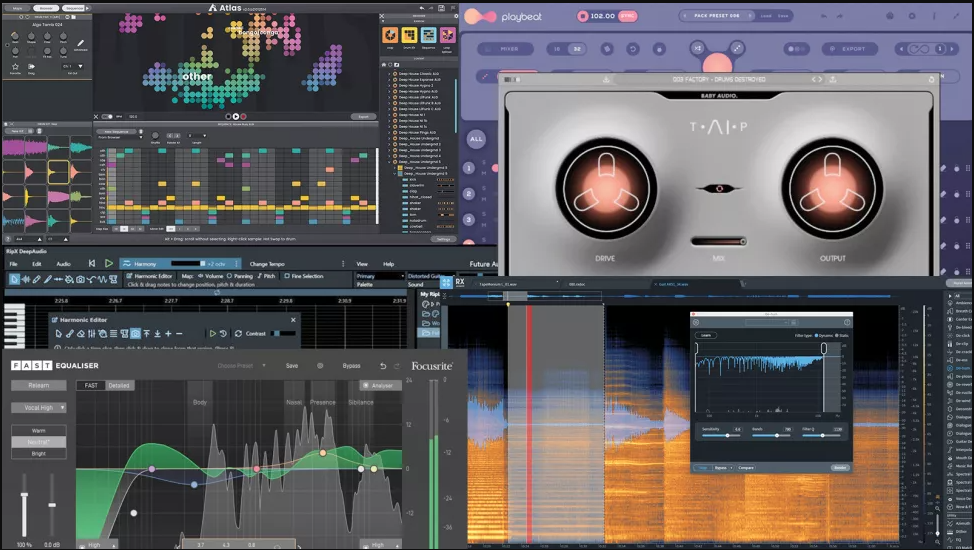Viewport: 974px width, 550px height.
Task: Click the undo arrow in FAST Equaliser
Action: (x=383, y=366)
